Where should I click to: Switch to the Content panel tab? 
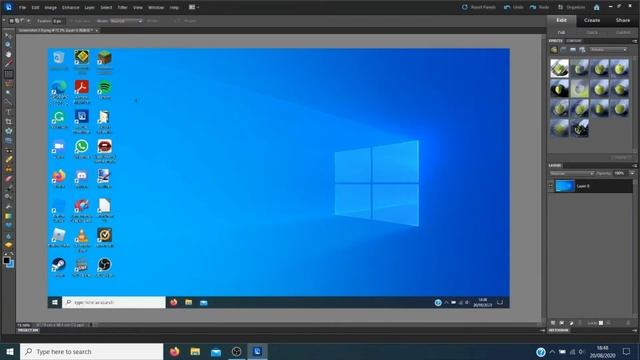click(x=574, y=41)
